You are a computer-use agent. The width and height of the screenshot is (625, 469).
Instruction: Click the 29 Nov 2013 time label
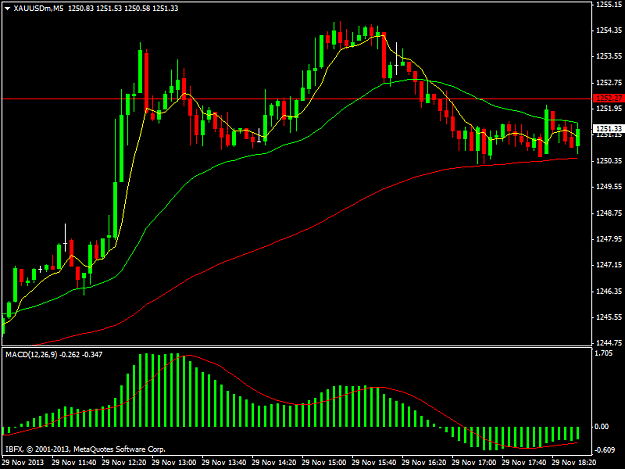tap(23, 463)
